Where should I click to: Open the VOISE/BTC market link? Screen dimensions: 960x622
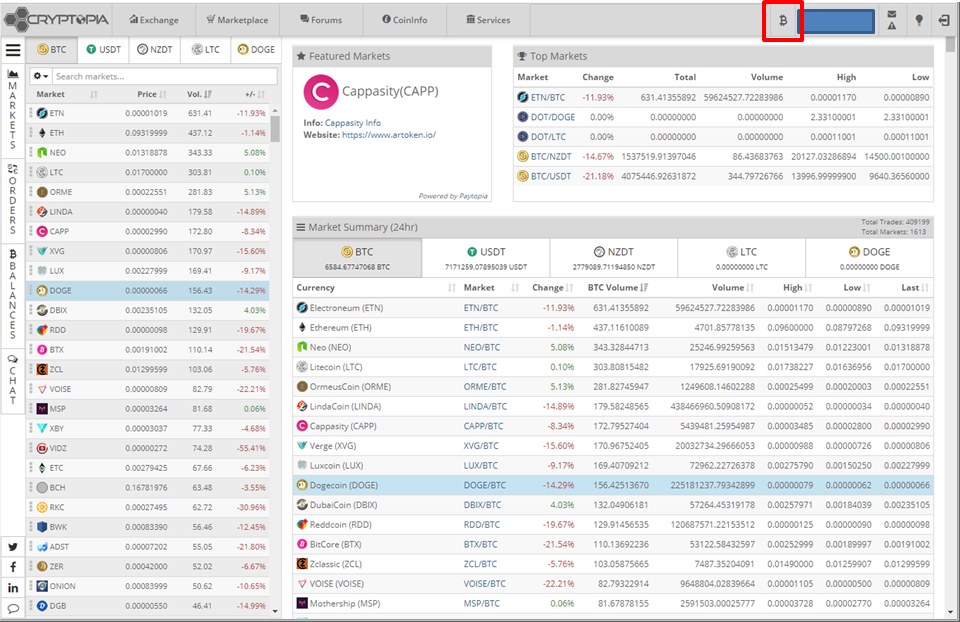coord(484,584)
